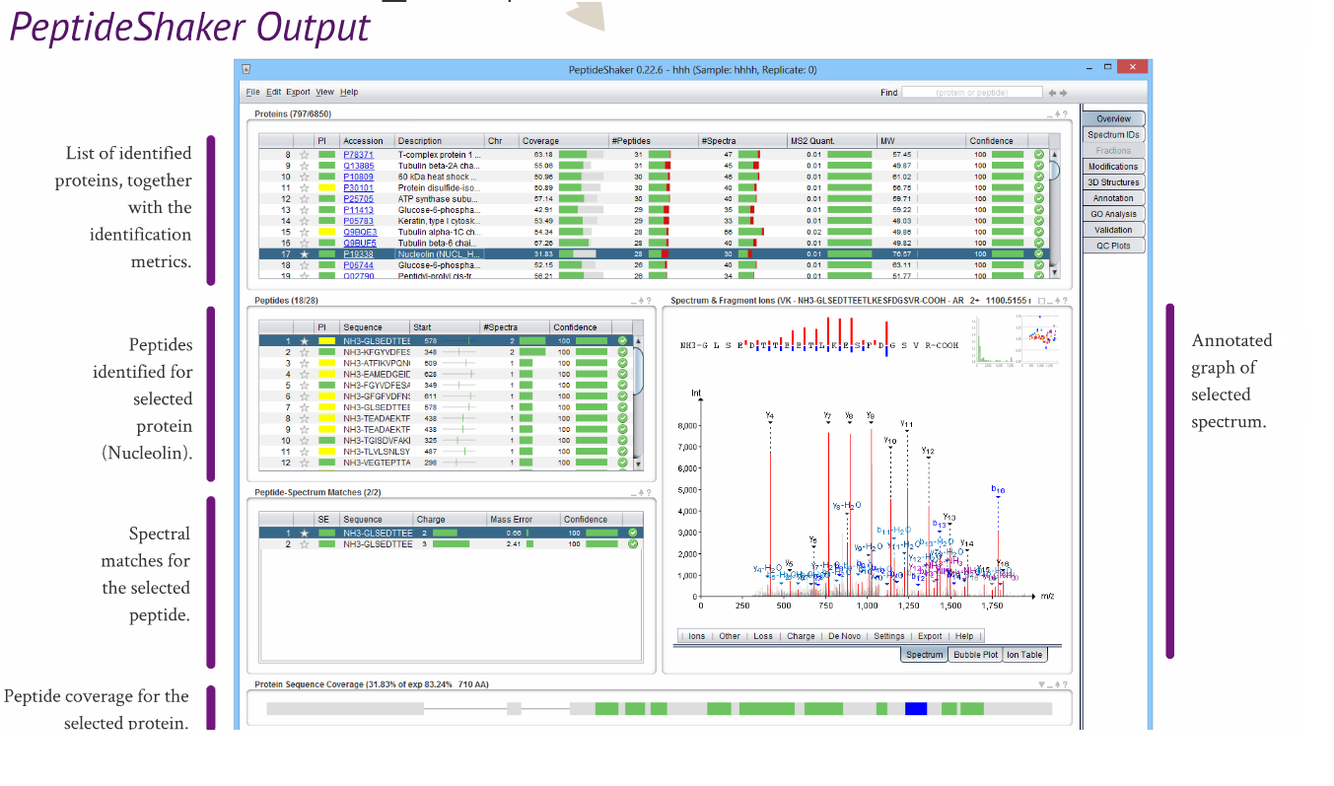
Task: Click validation checkmark of P78371 row
Action: click(x=1039, y=155)
